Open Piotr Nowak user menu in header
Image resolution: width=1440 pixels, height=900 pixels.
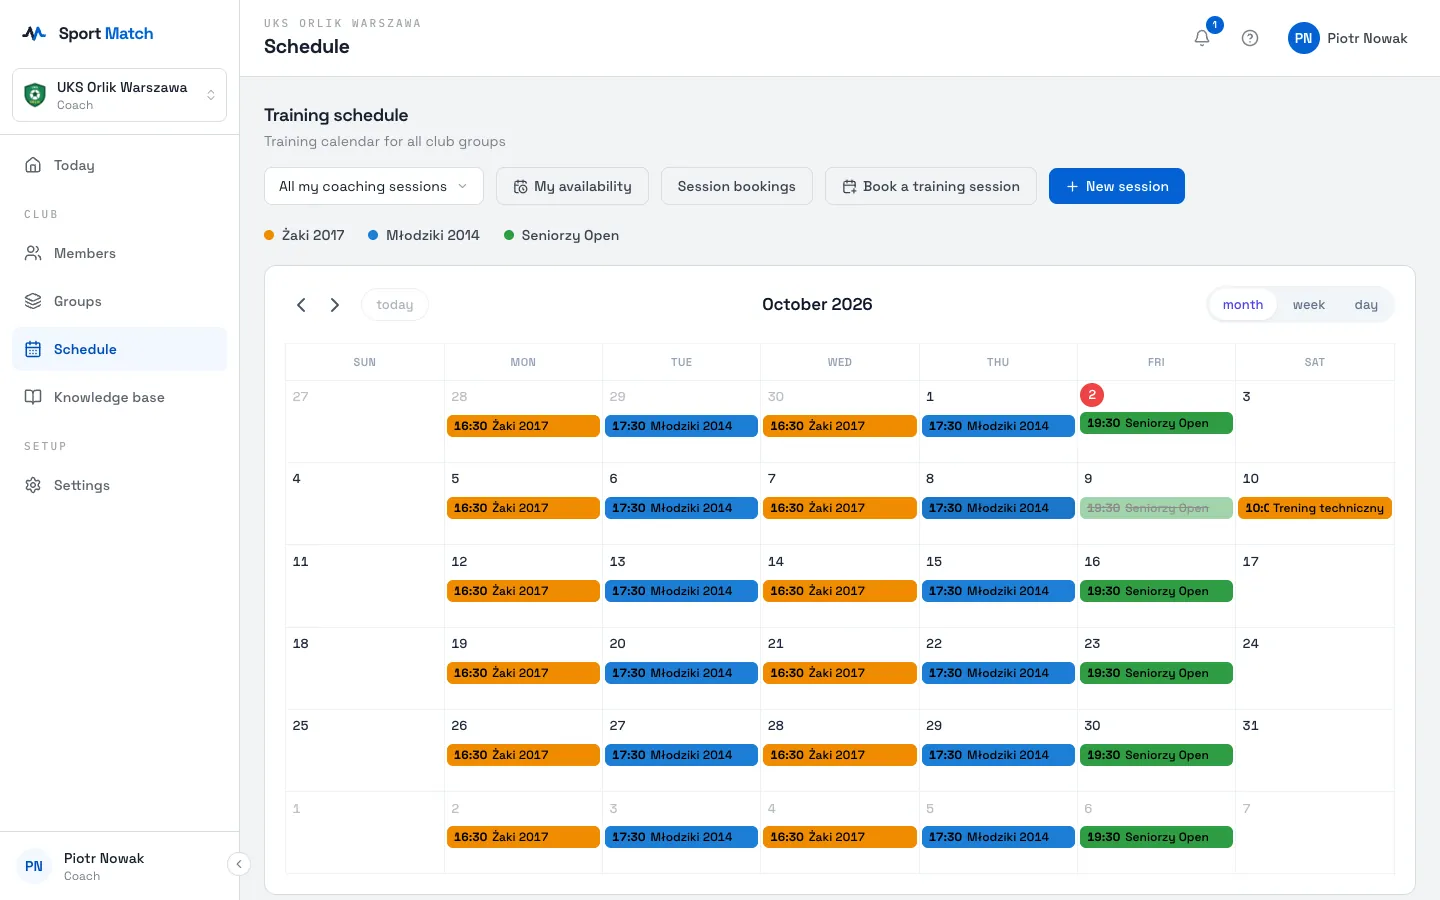1348,38
